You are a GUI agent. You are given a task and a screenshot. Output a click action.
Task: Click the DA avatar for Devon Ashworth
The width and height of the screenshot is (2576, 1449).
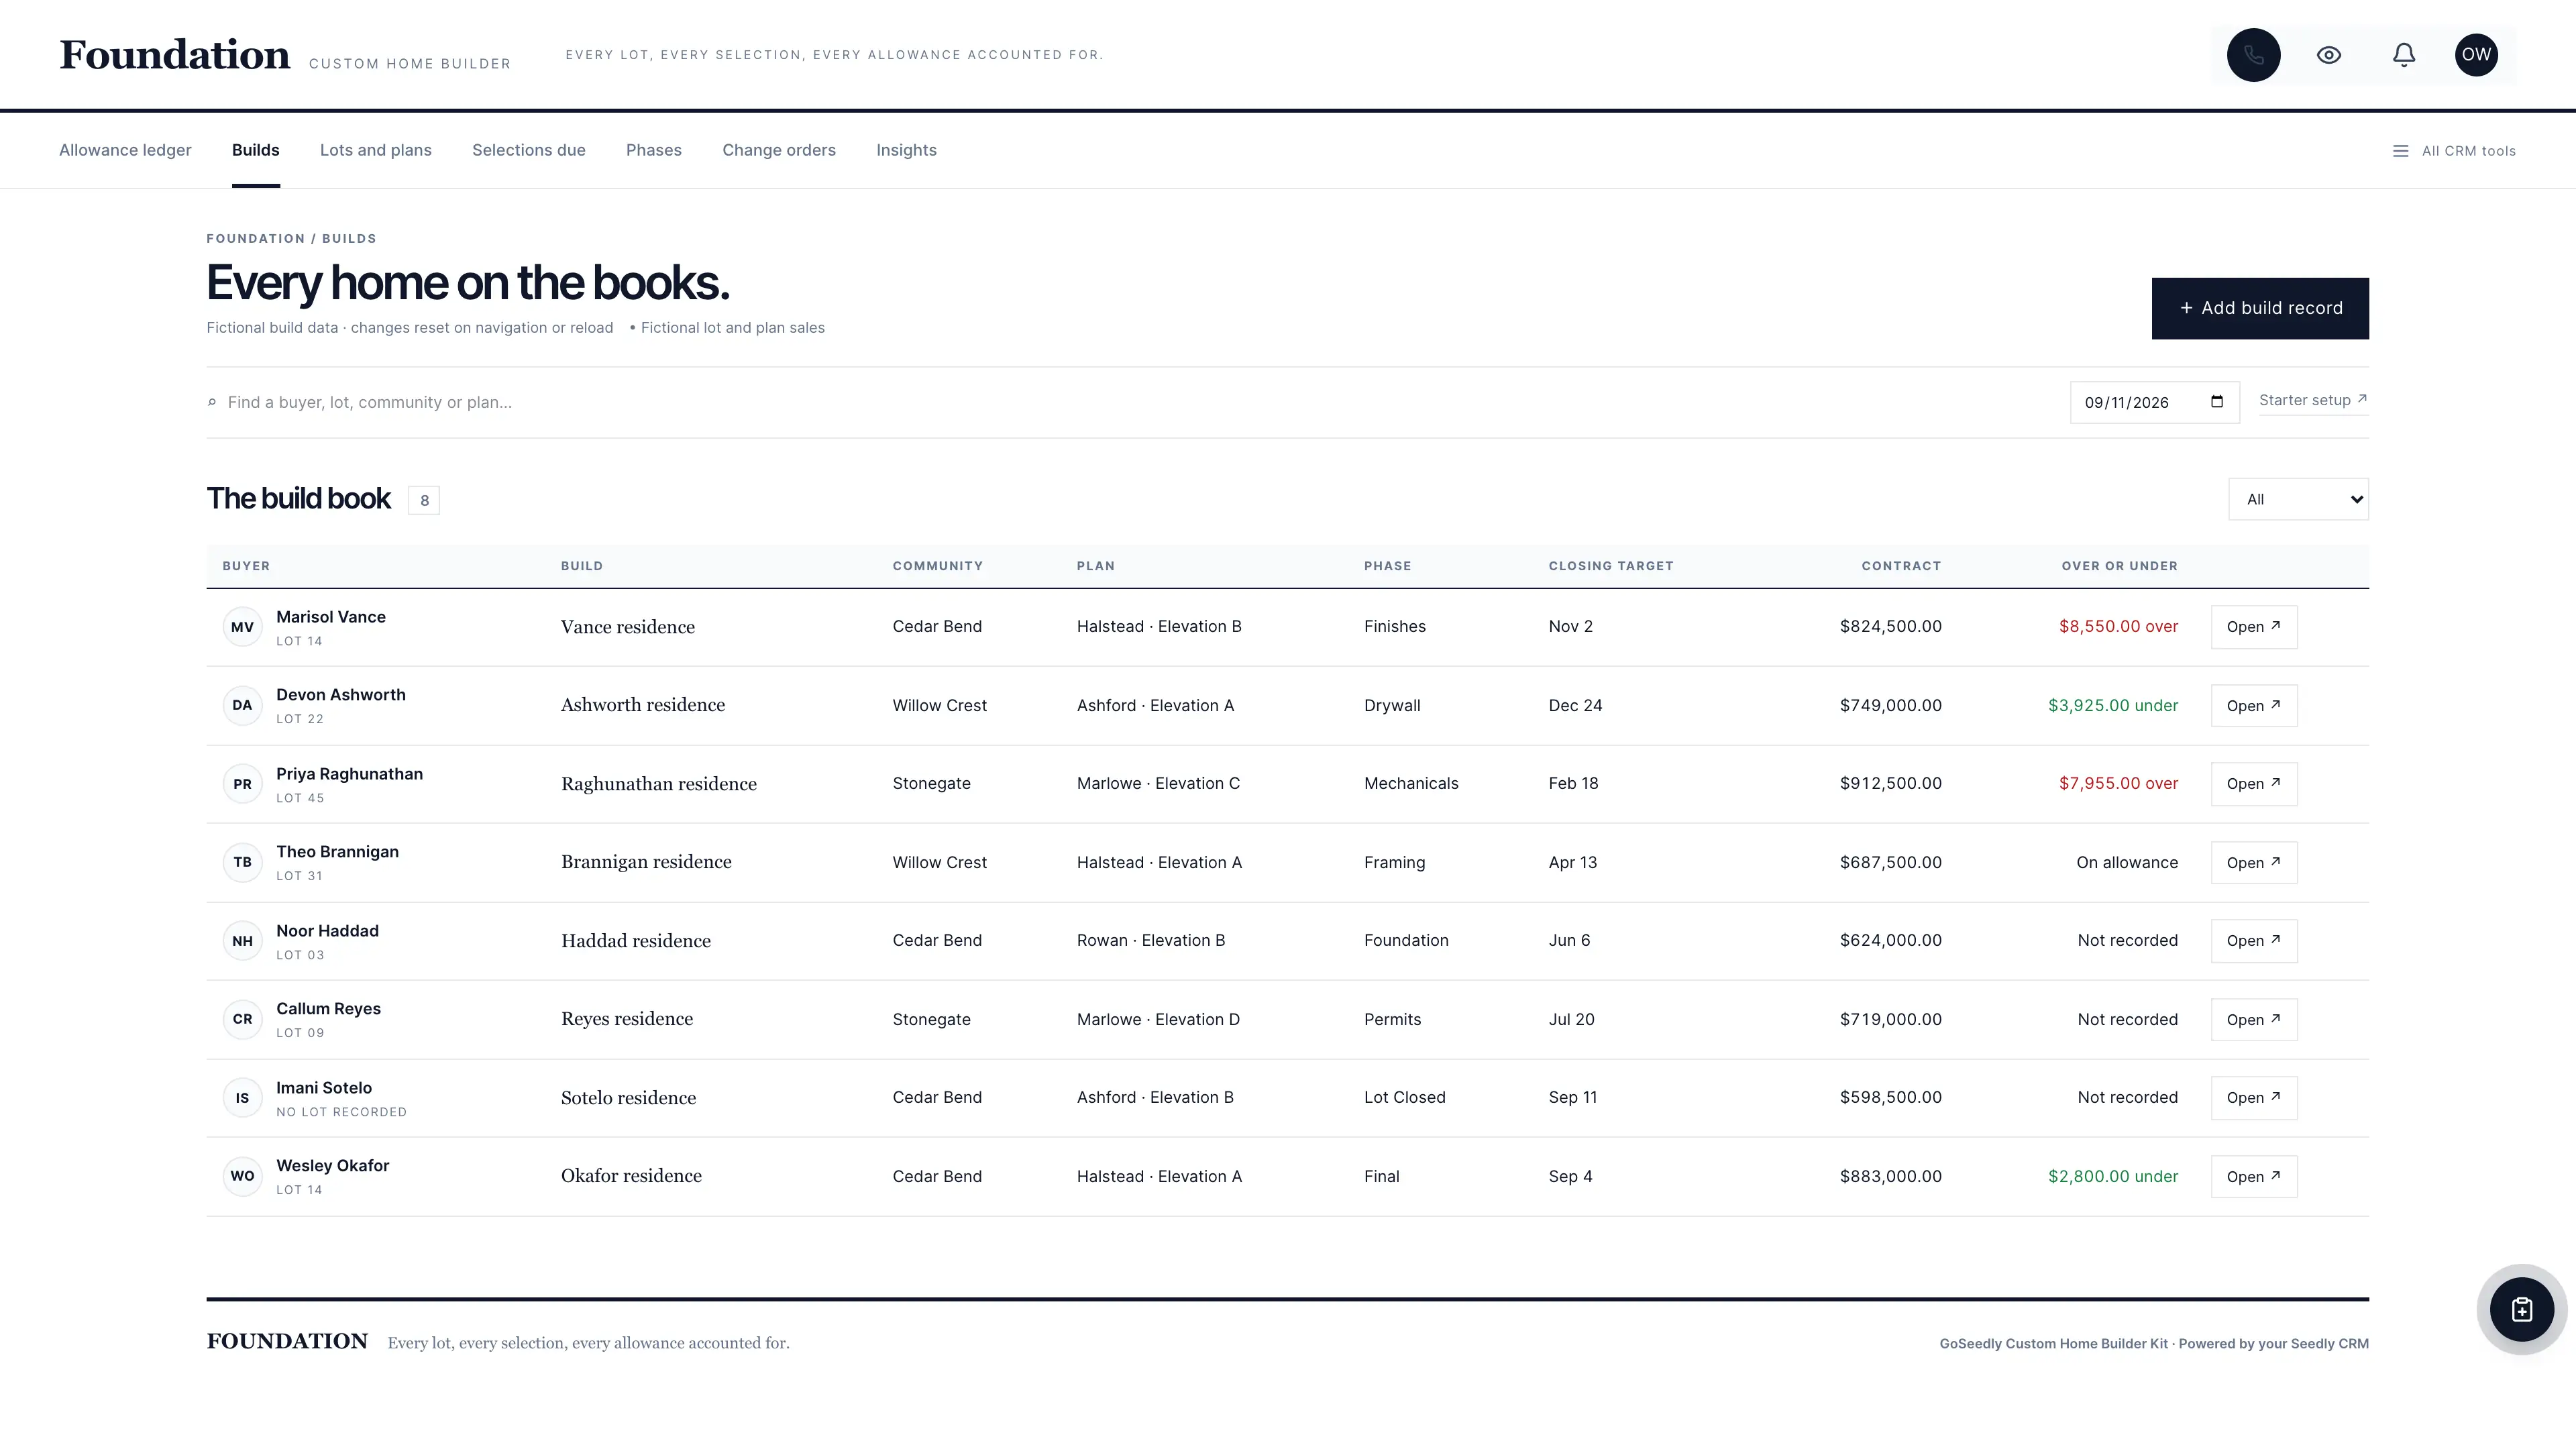242,705
